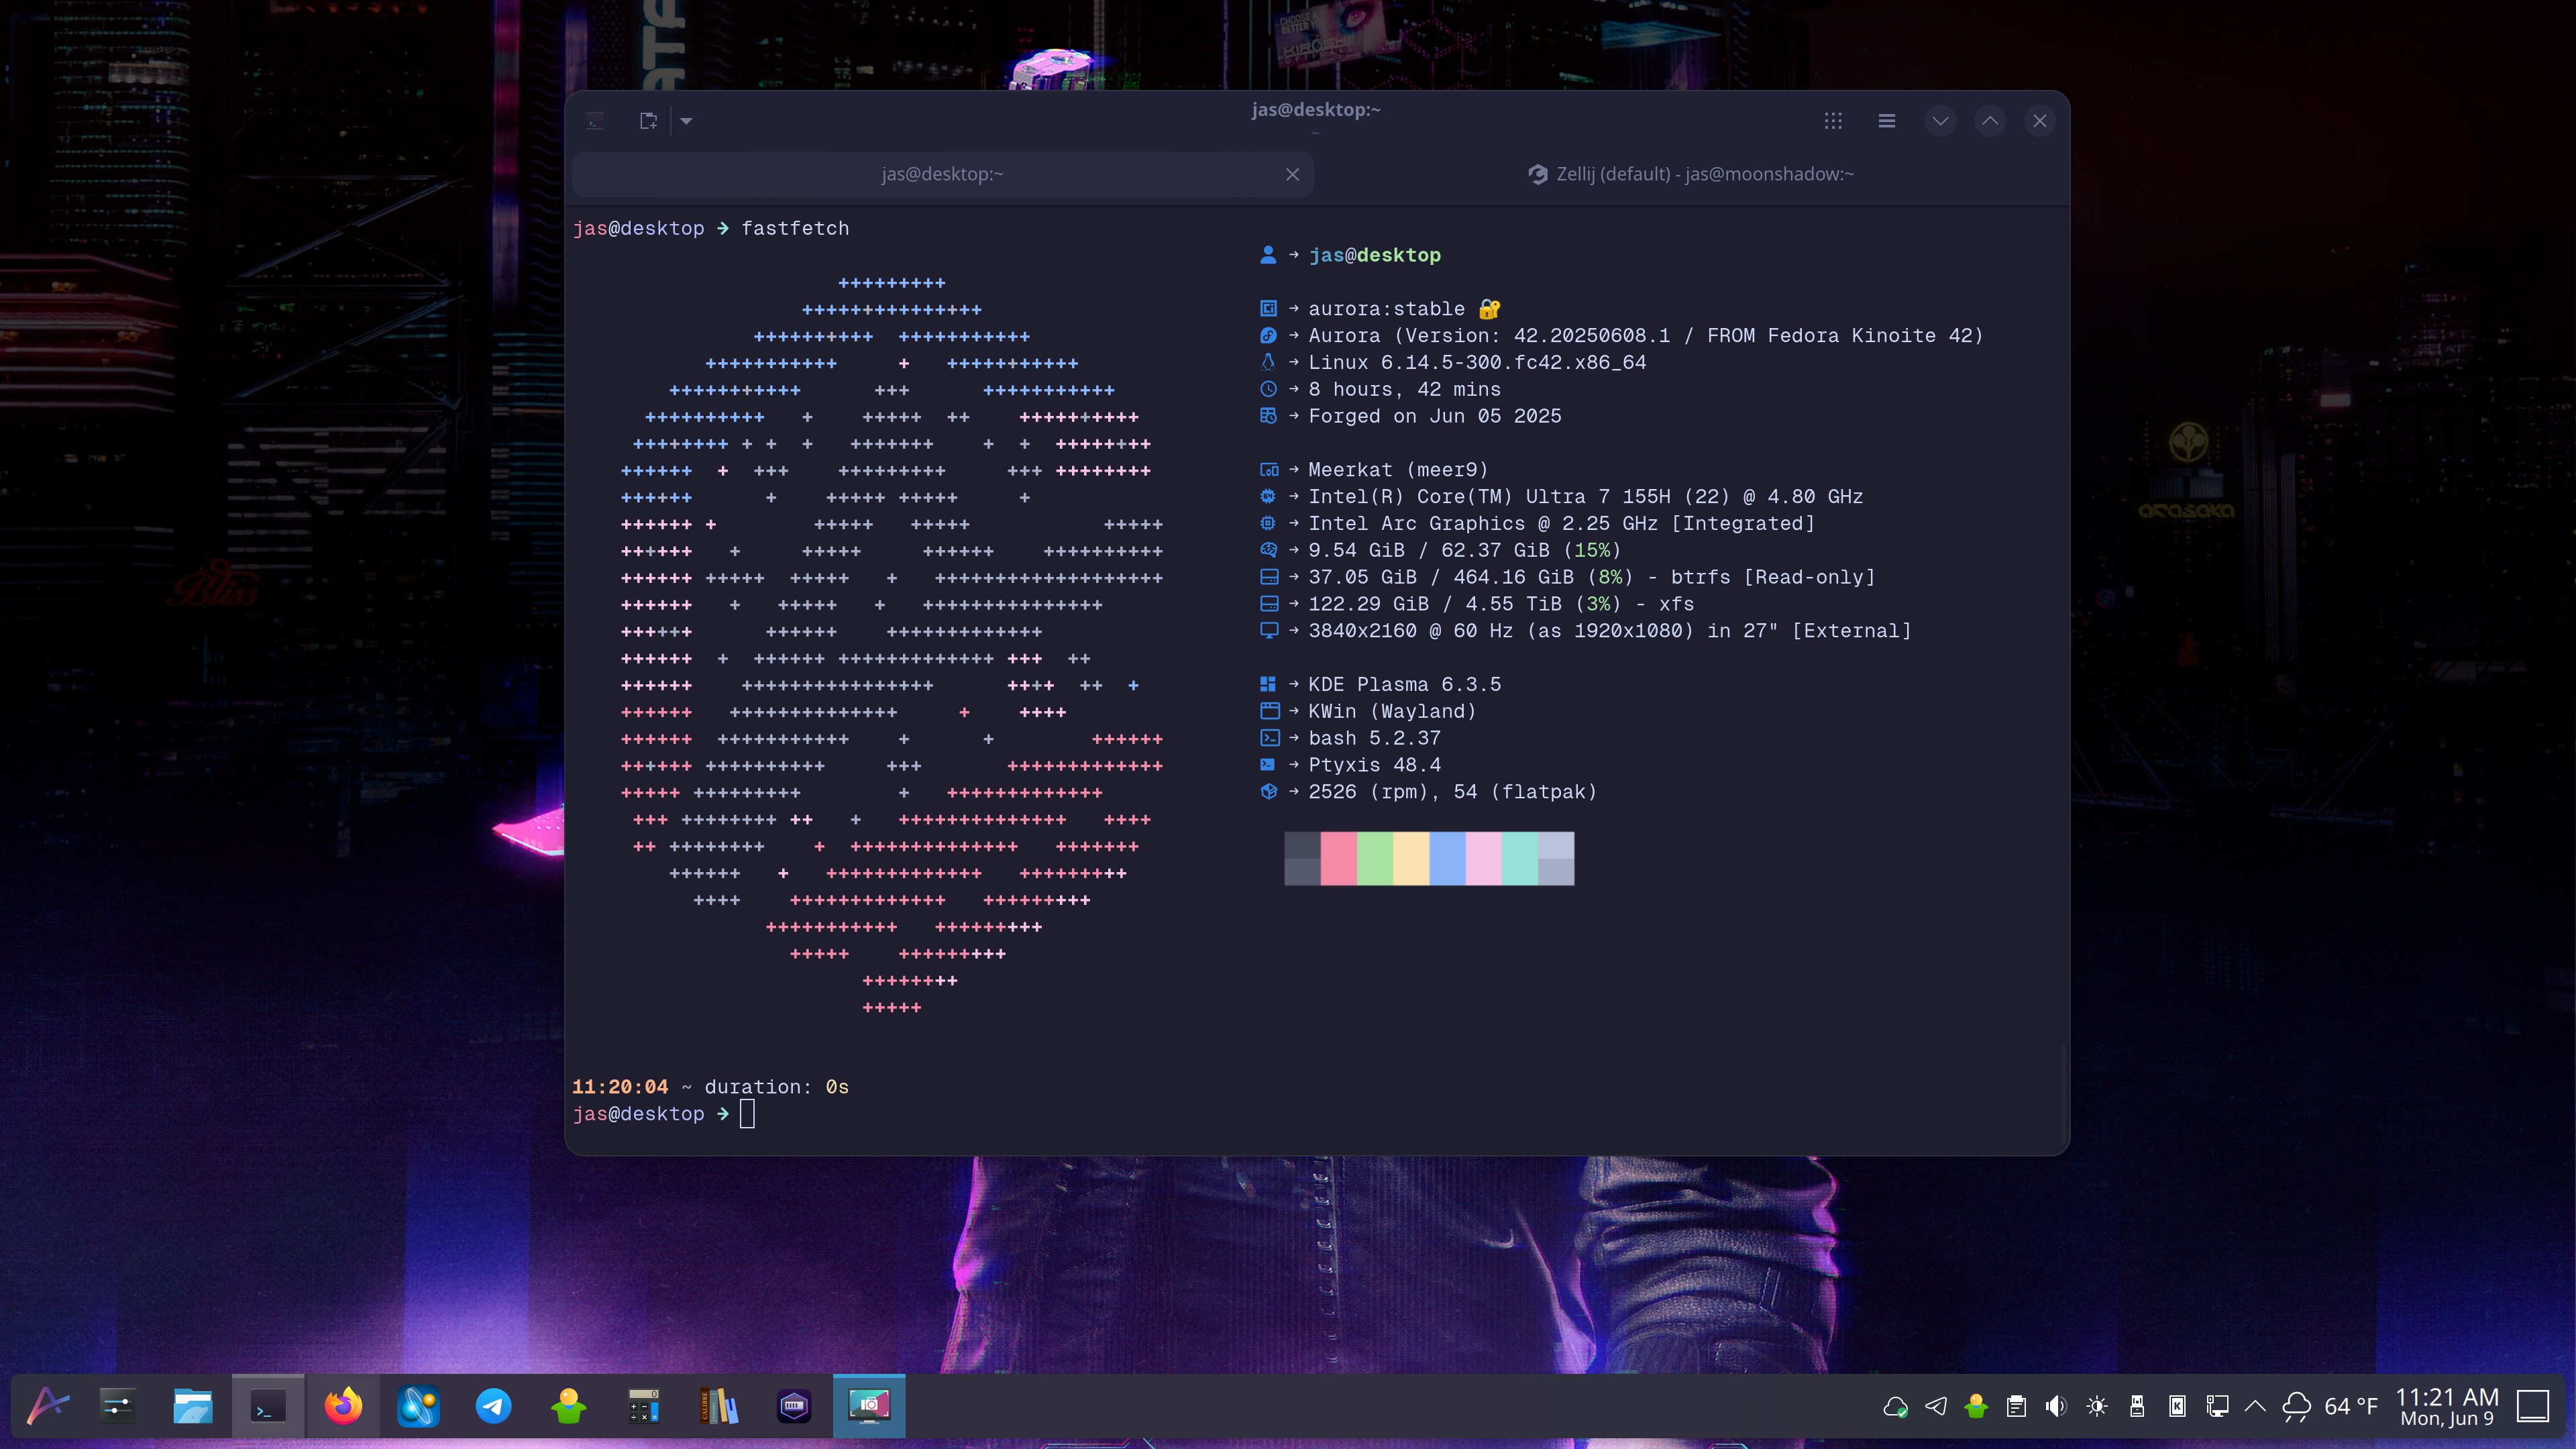
Task: Click 'Ptyxis 48.4' text
Action: point(1374,765)
